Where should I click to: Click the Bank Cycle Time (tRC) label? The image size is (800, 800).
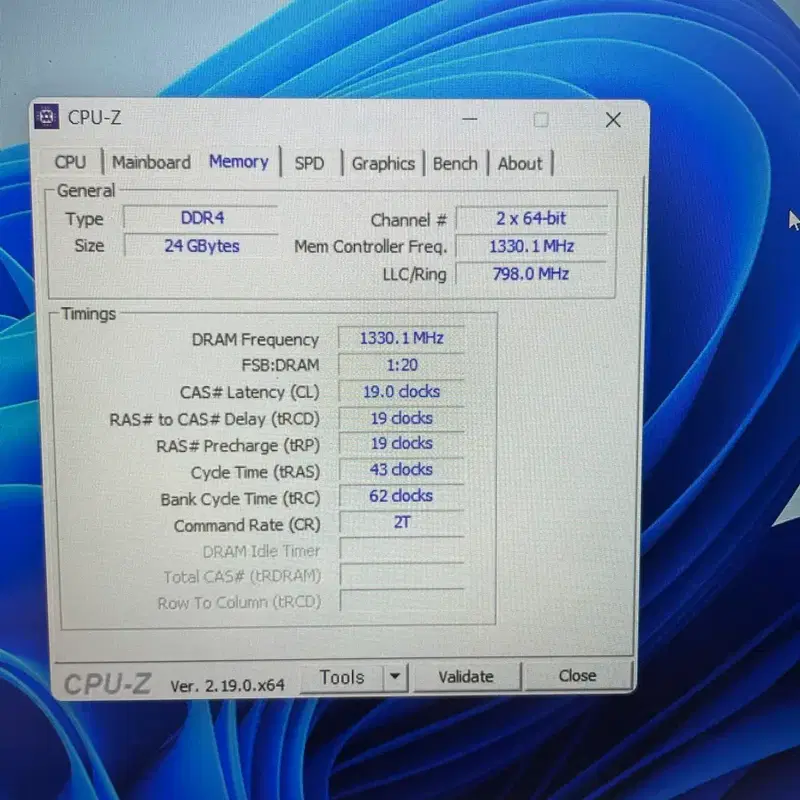(x=240, y=499)
